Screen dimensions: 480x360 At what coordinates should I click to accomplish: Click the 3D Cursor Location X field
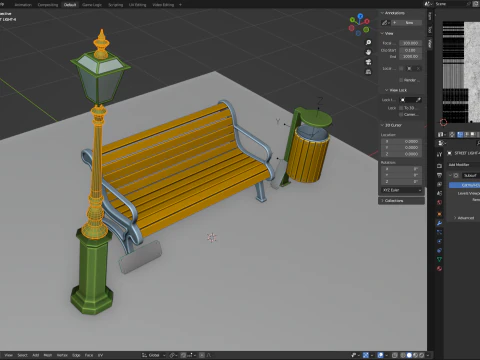(x=402, y=141)
